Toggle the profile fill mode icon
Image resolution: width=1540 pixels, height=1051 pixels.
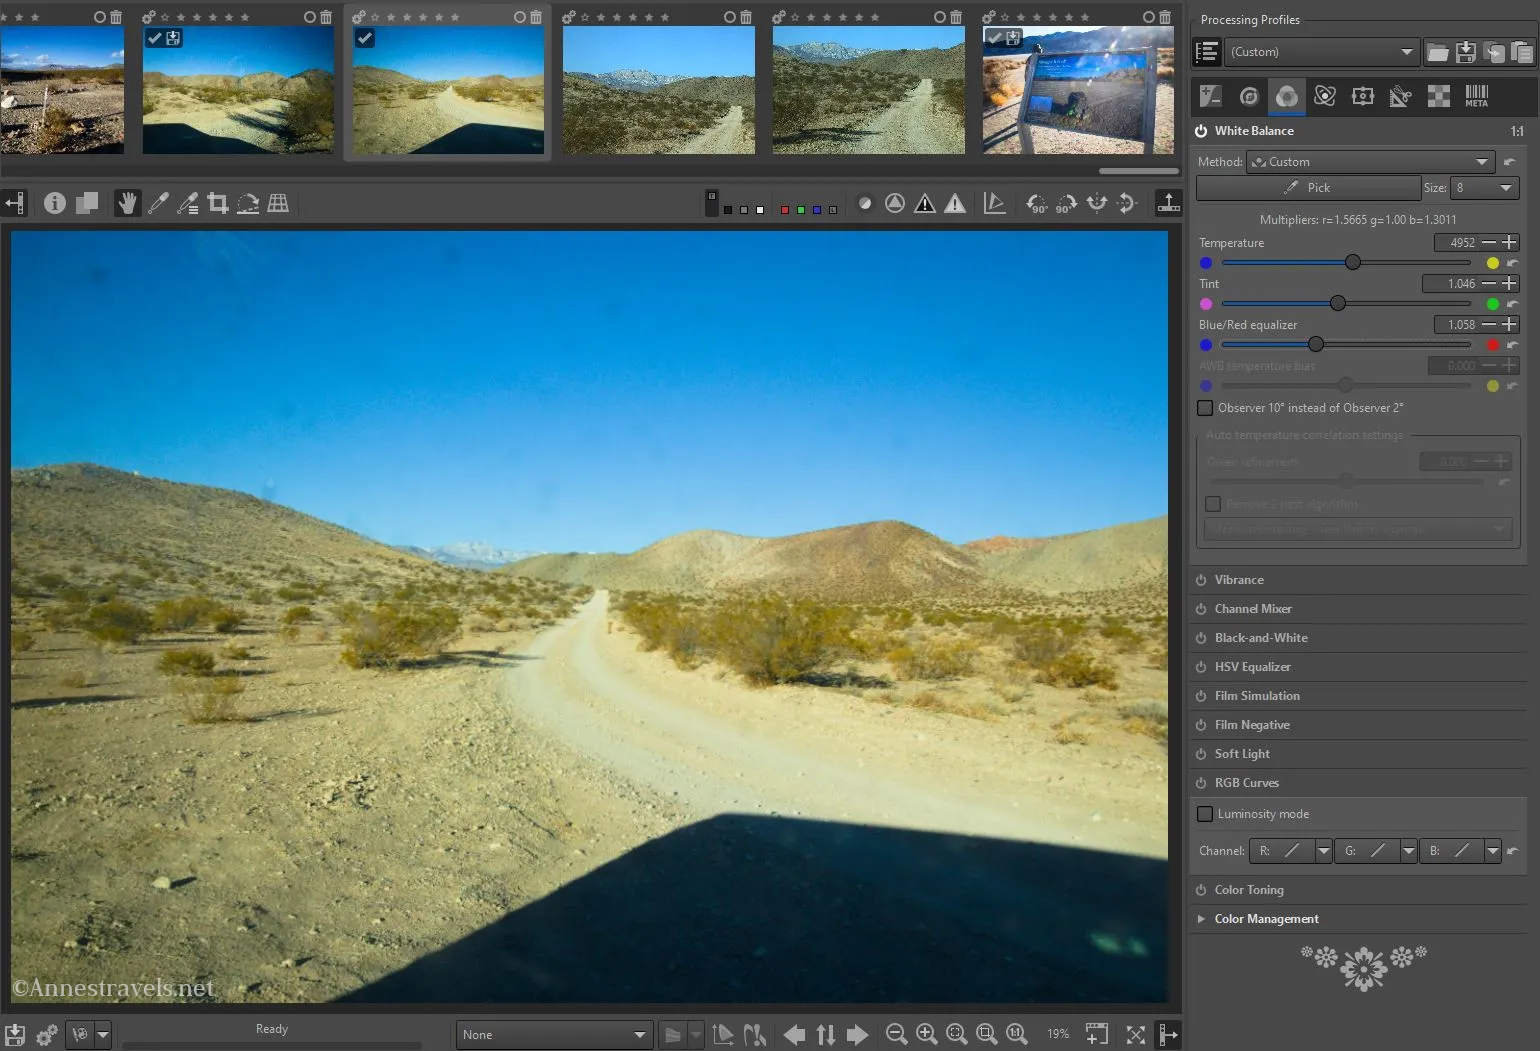(x=1207, y=52)
